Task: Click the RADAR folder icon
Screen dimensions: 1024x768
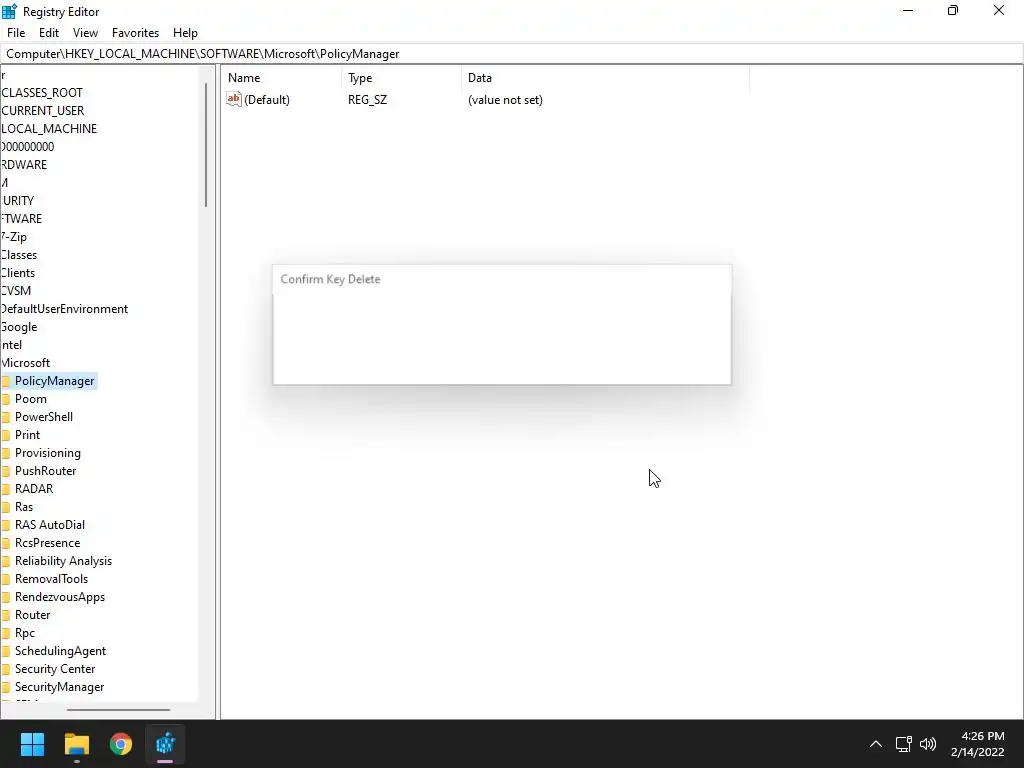Action: coord(5,489)
